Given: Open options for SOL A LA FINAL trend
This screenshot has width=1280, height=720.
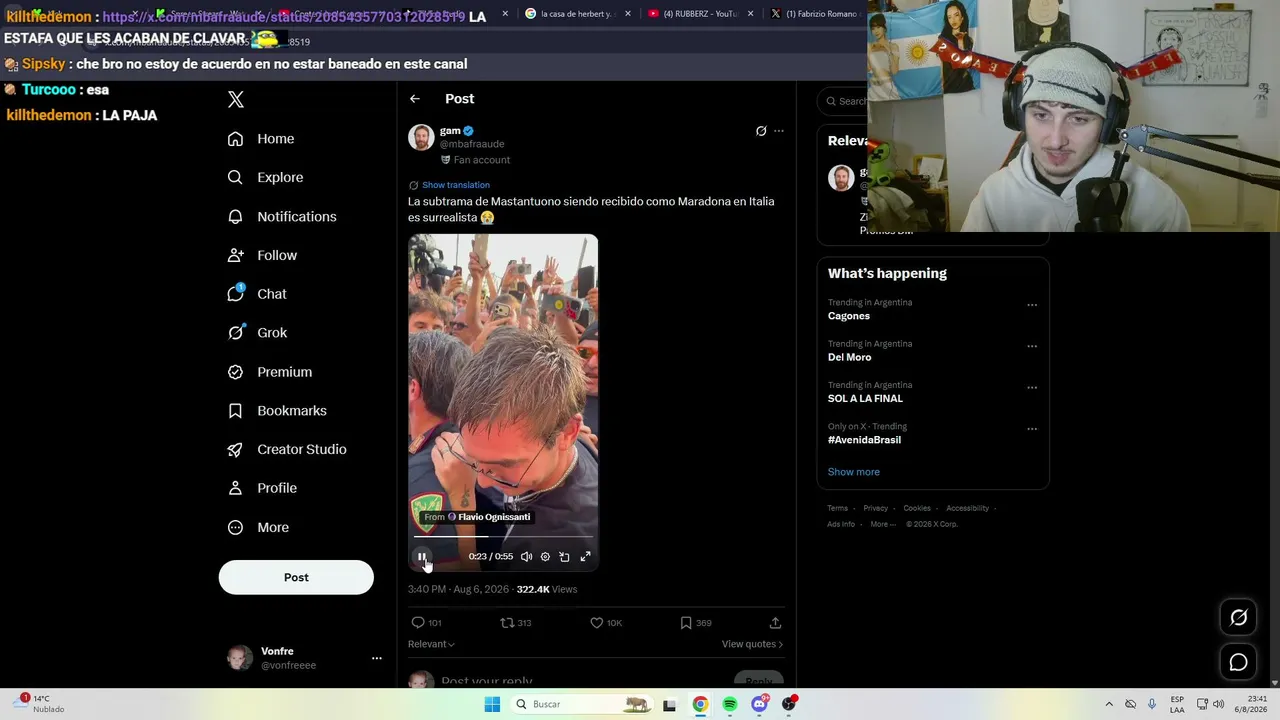Looking at the screenshot, I should click(x=1032, y=387).
